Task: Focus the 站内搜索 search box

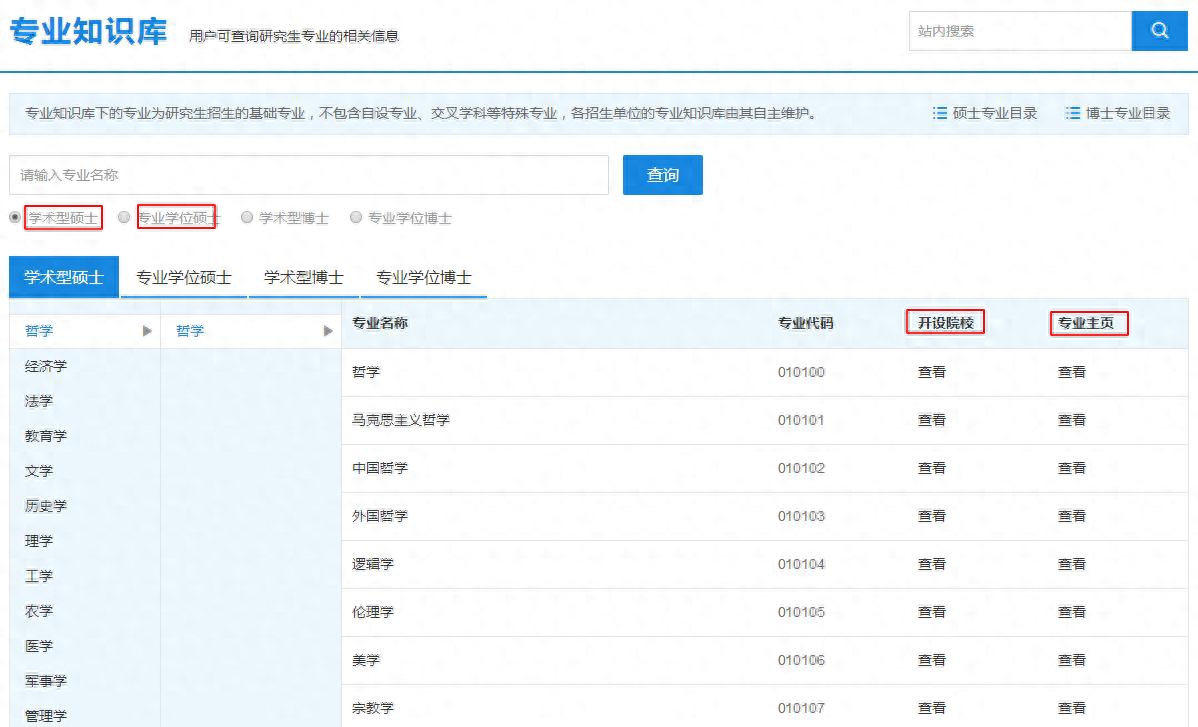Action: click(x=1020, y=31)
